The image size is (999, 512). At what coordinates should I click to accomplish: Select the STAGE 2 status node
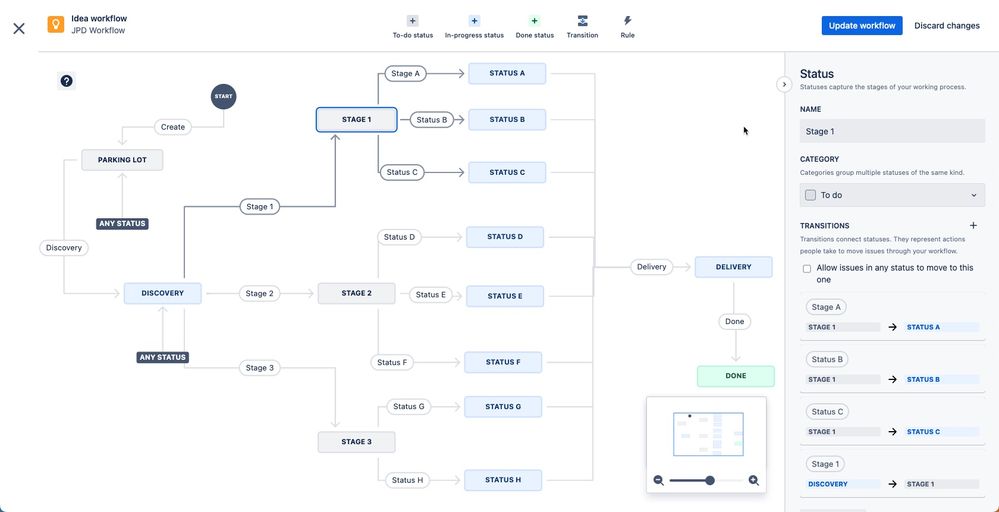click(357, 293)
